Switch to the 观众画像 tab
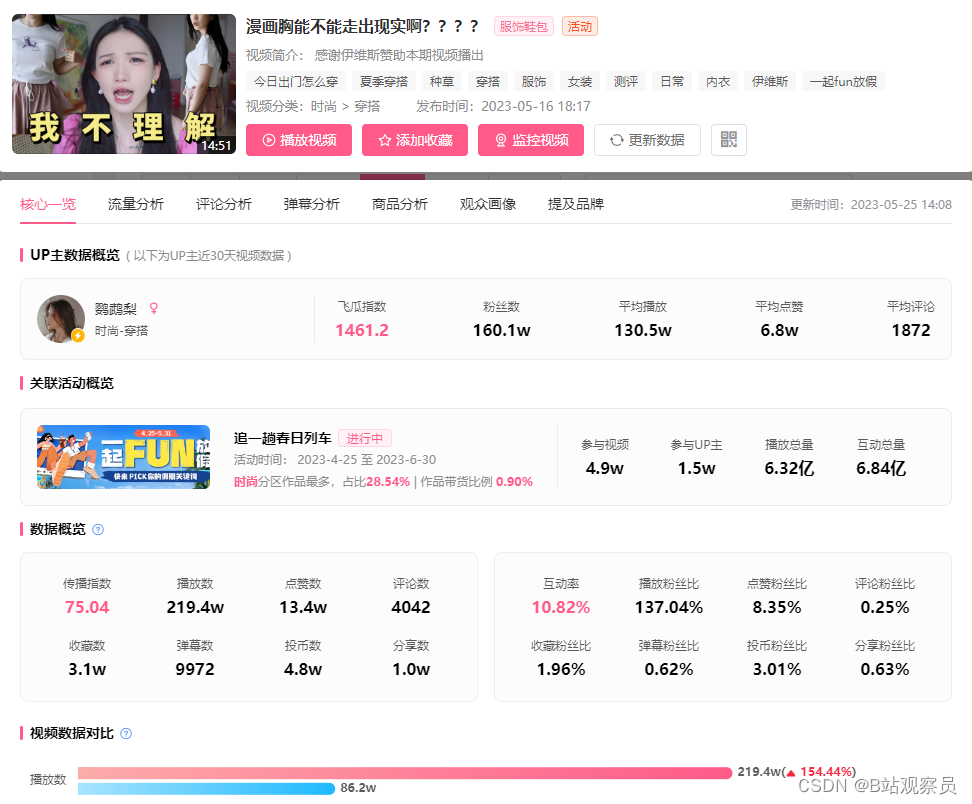972x804 pixels. tap(488, 204)
